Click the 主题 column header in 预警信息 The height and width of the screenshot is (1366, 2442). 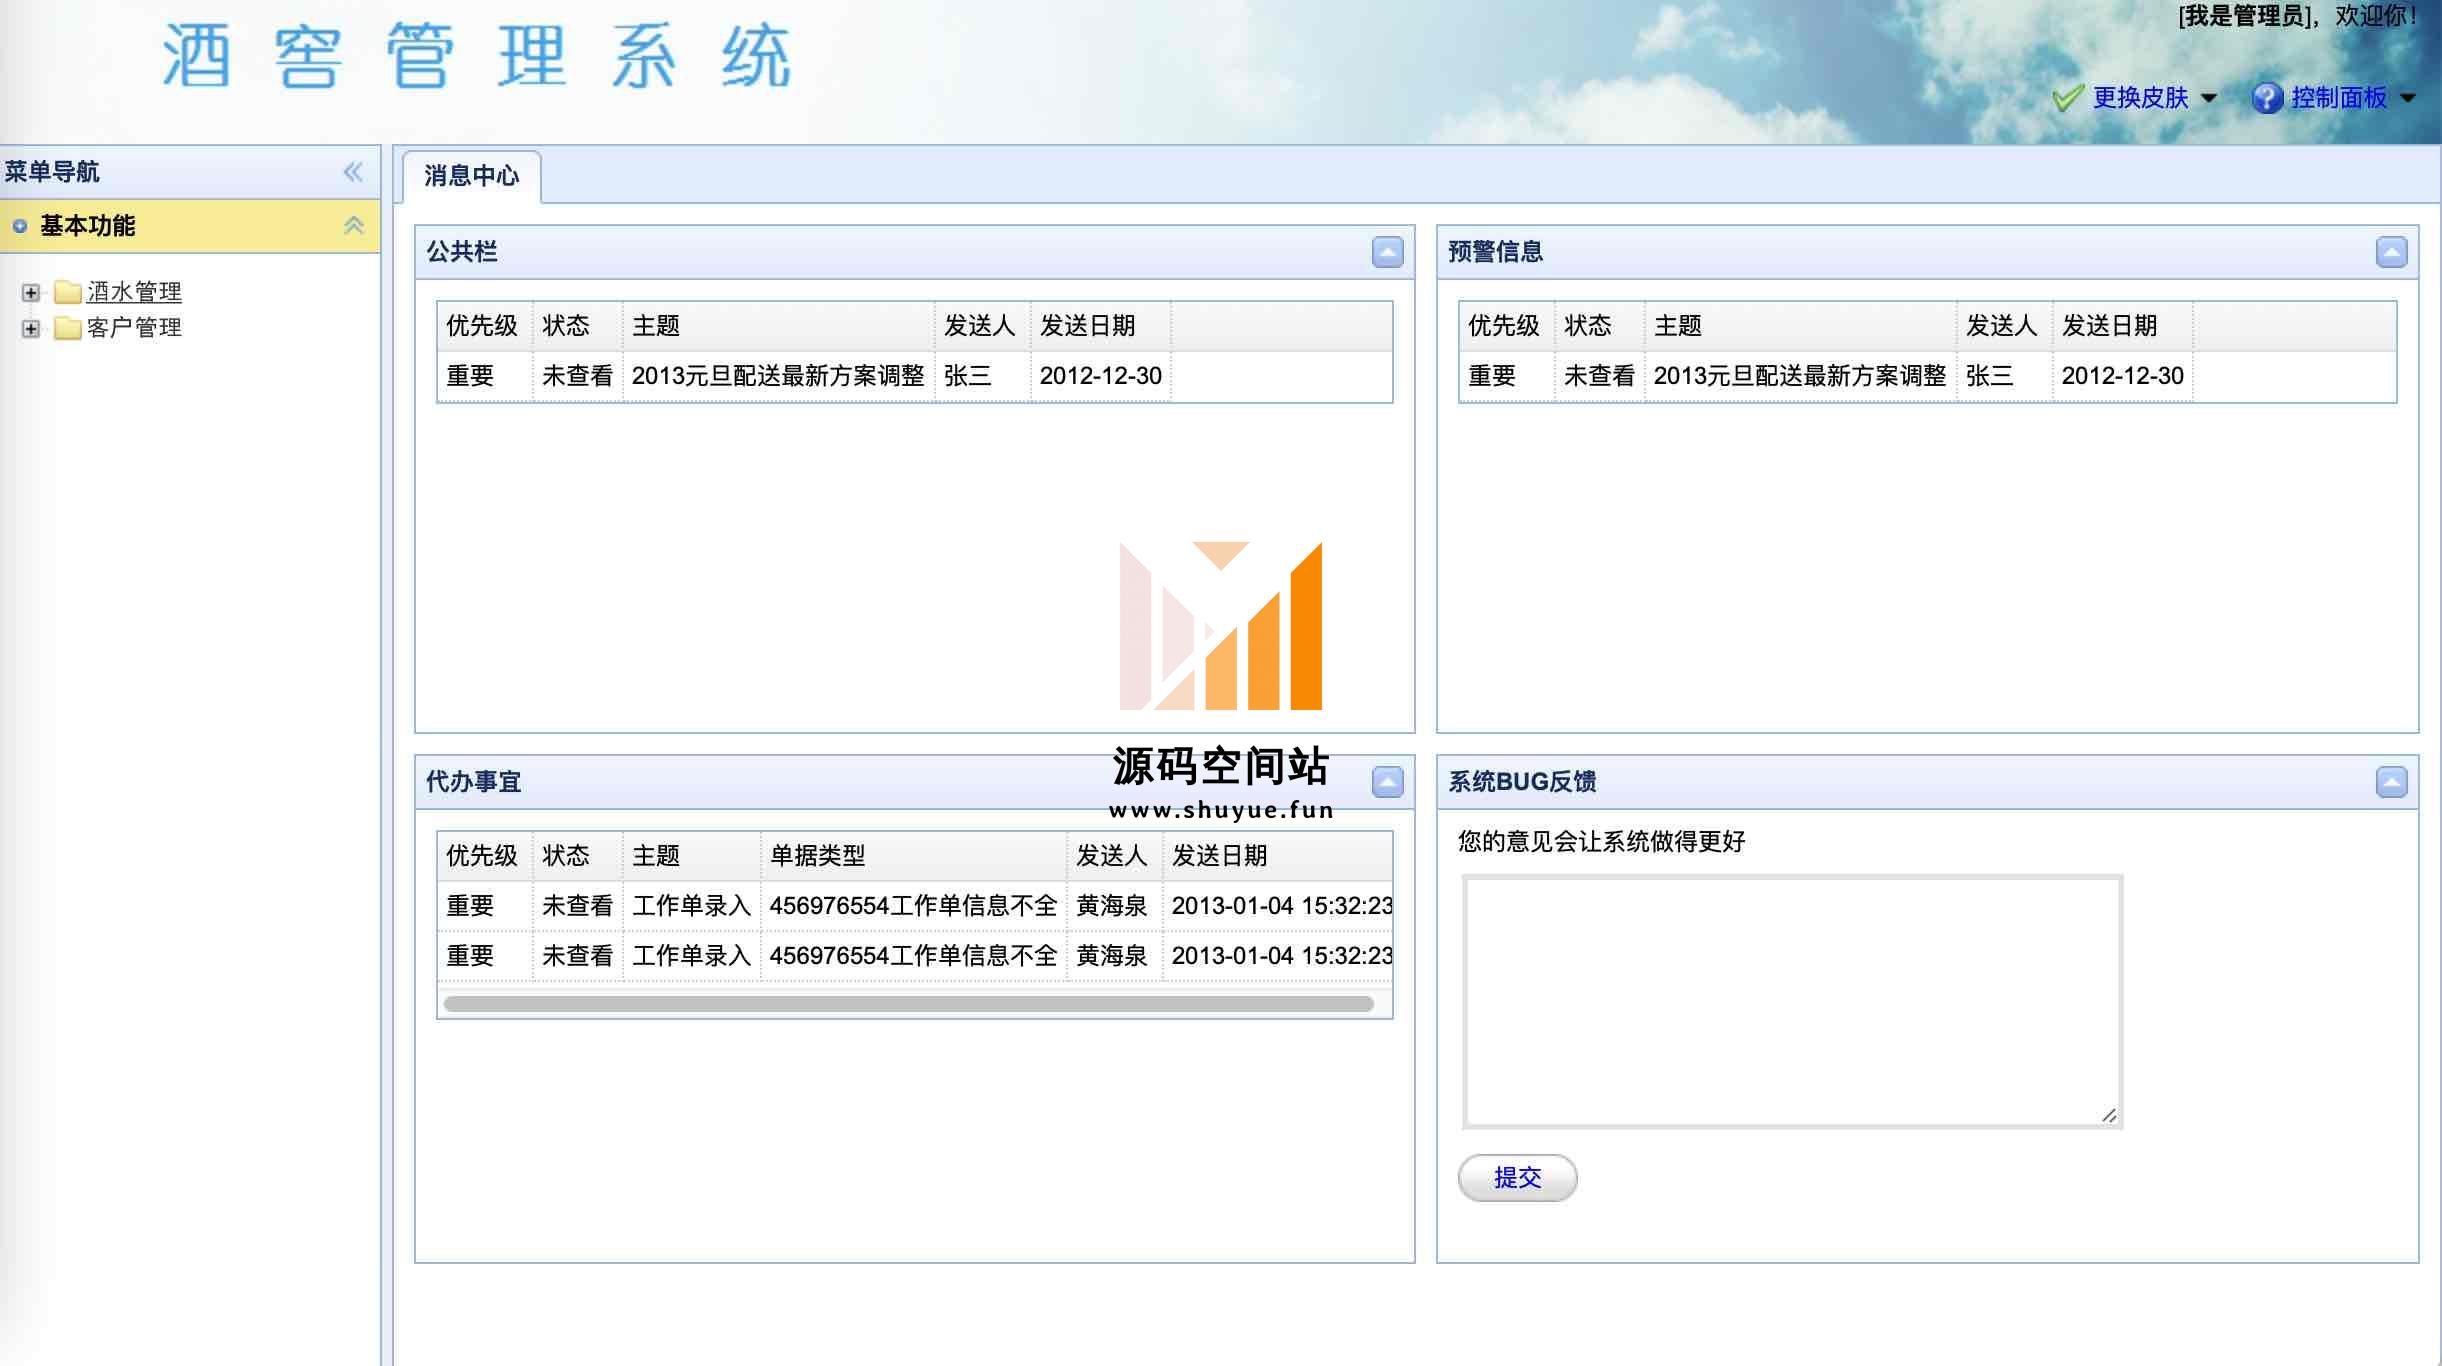[x=1801, y=326]
